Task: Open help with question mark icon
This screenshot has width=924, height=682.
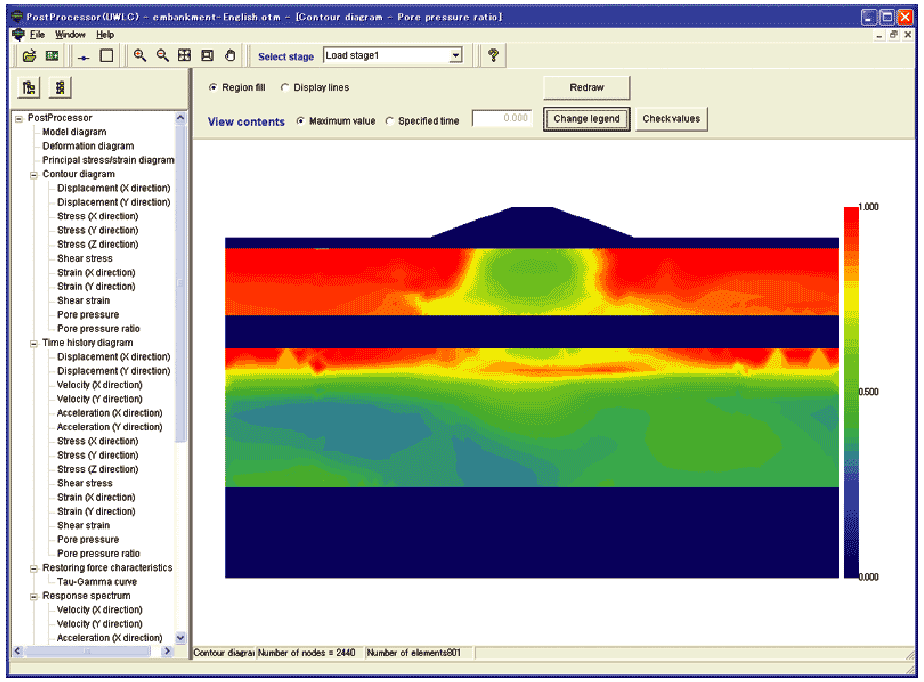Action: click(493, 55)
